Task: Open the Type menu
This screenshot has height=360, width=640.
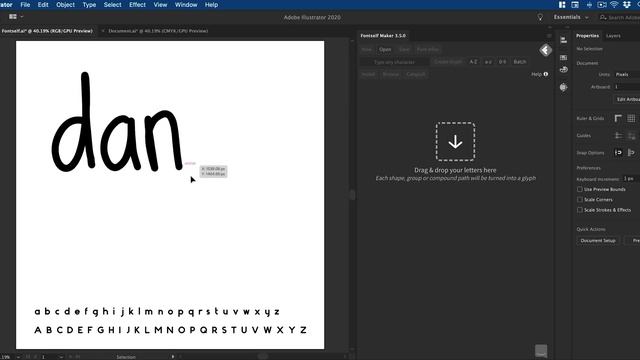Action: click(x=89, y=5)
